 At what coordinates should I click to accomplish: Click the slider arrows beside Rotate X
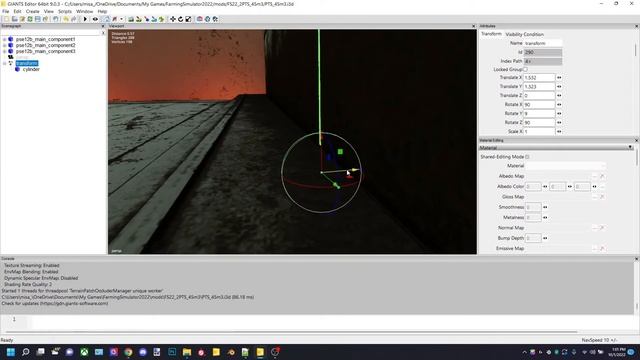(x=559, y=104)
